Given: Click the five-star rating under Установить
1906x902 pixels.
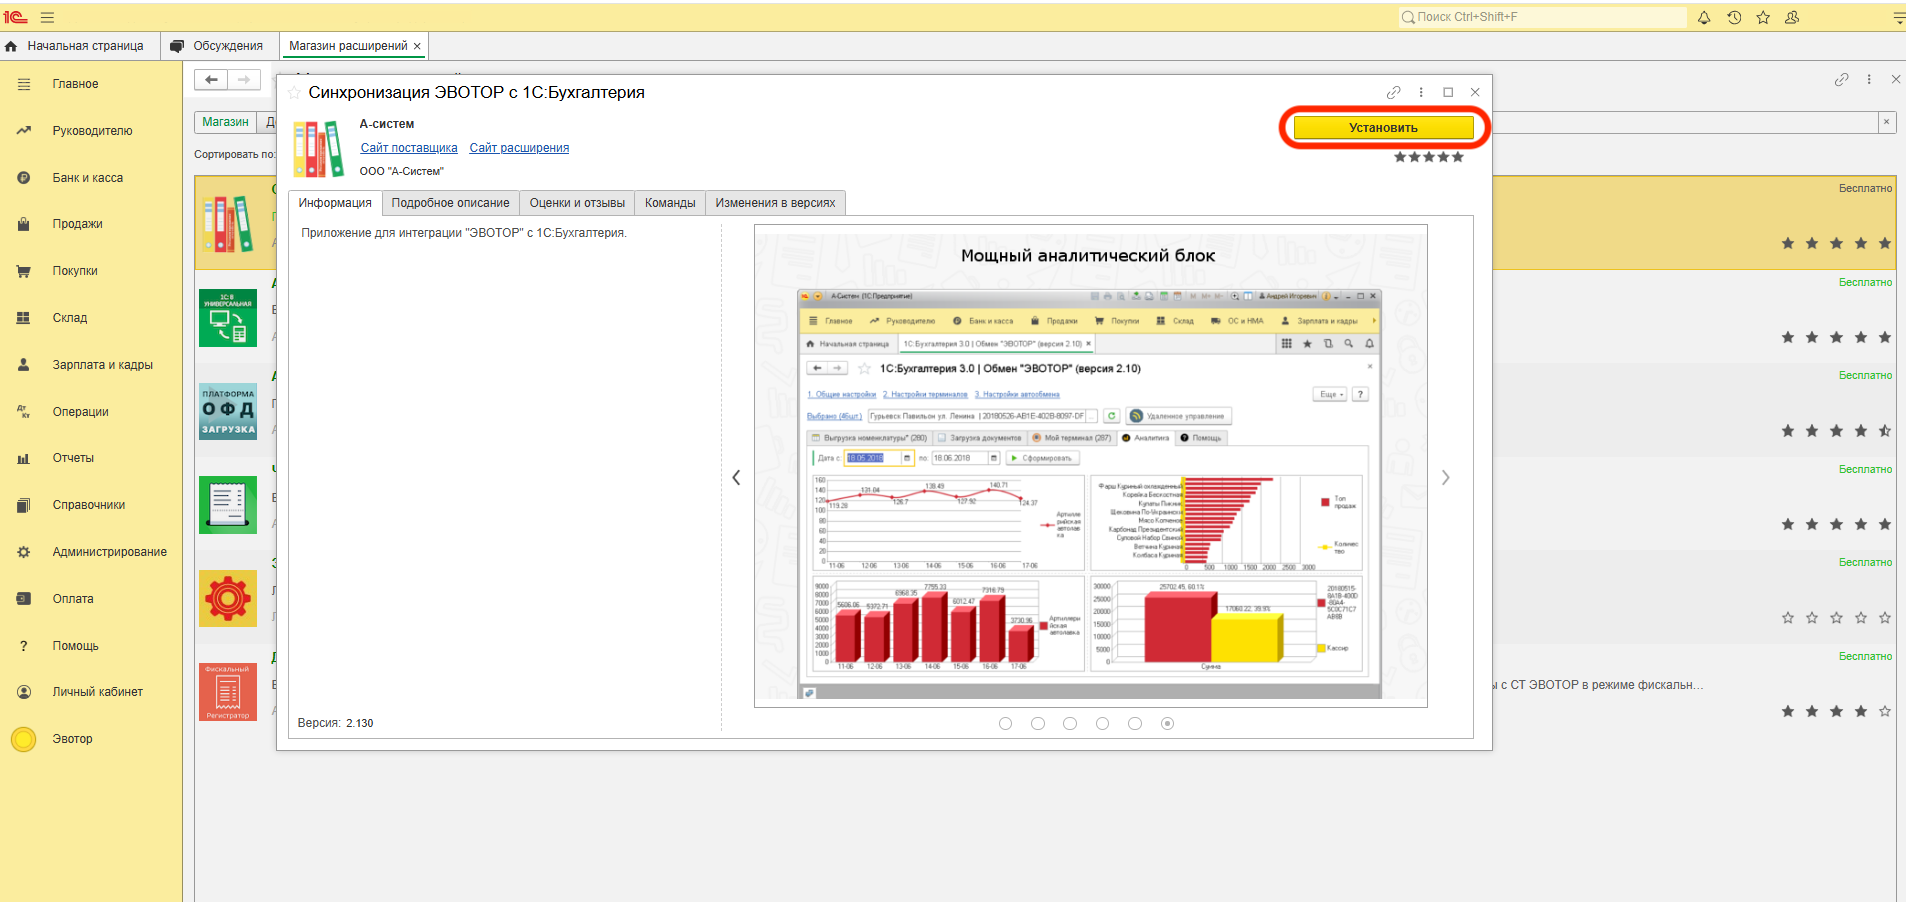Looking at the screenshot, I should click(x=1428, y=157).
